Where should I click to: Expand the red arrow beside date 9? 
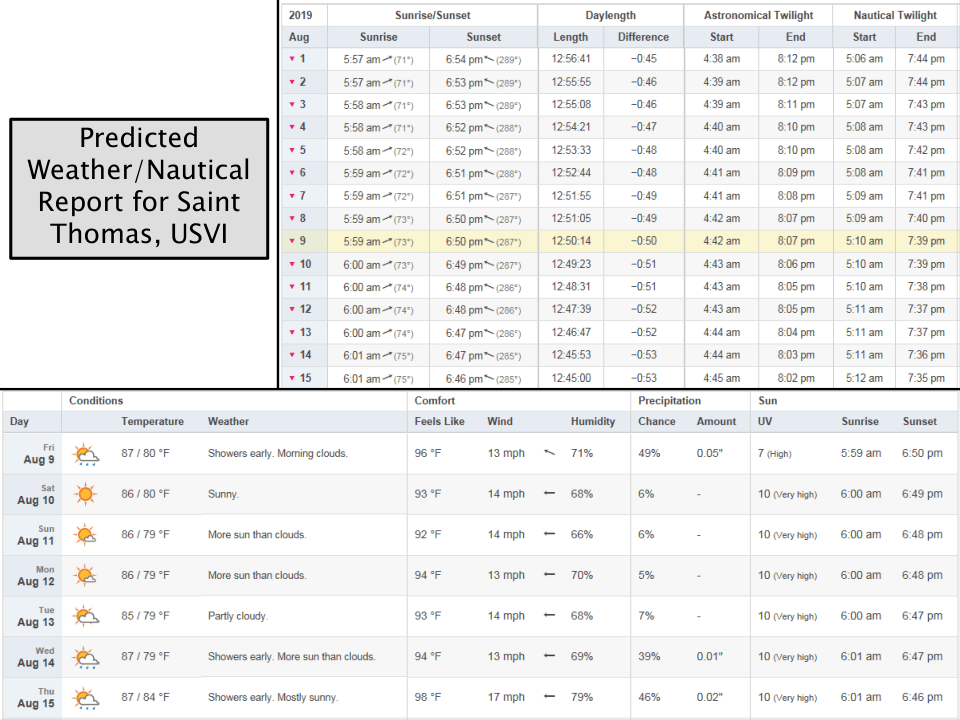(x=292, y=241)
